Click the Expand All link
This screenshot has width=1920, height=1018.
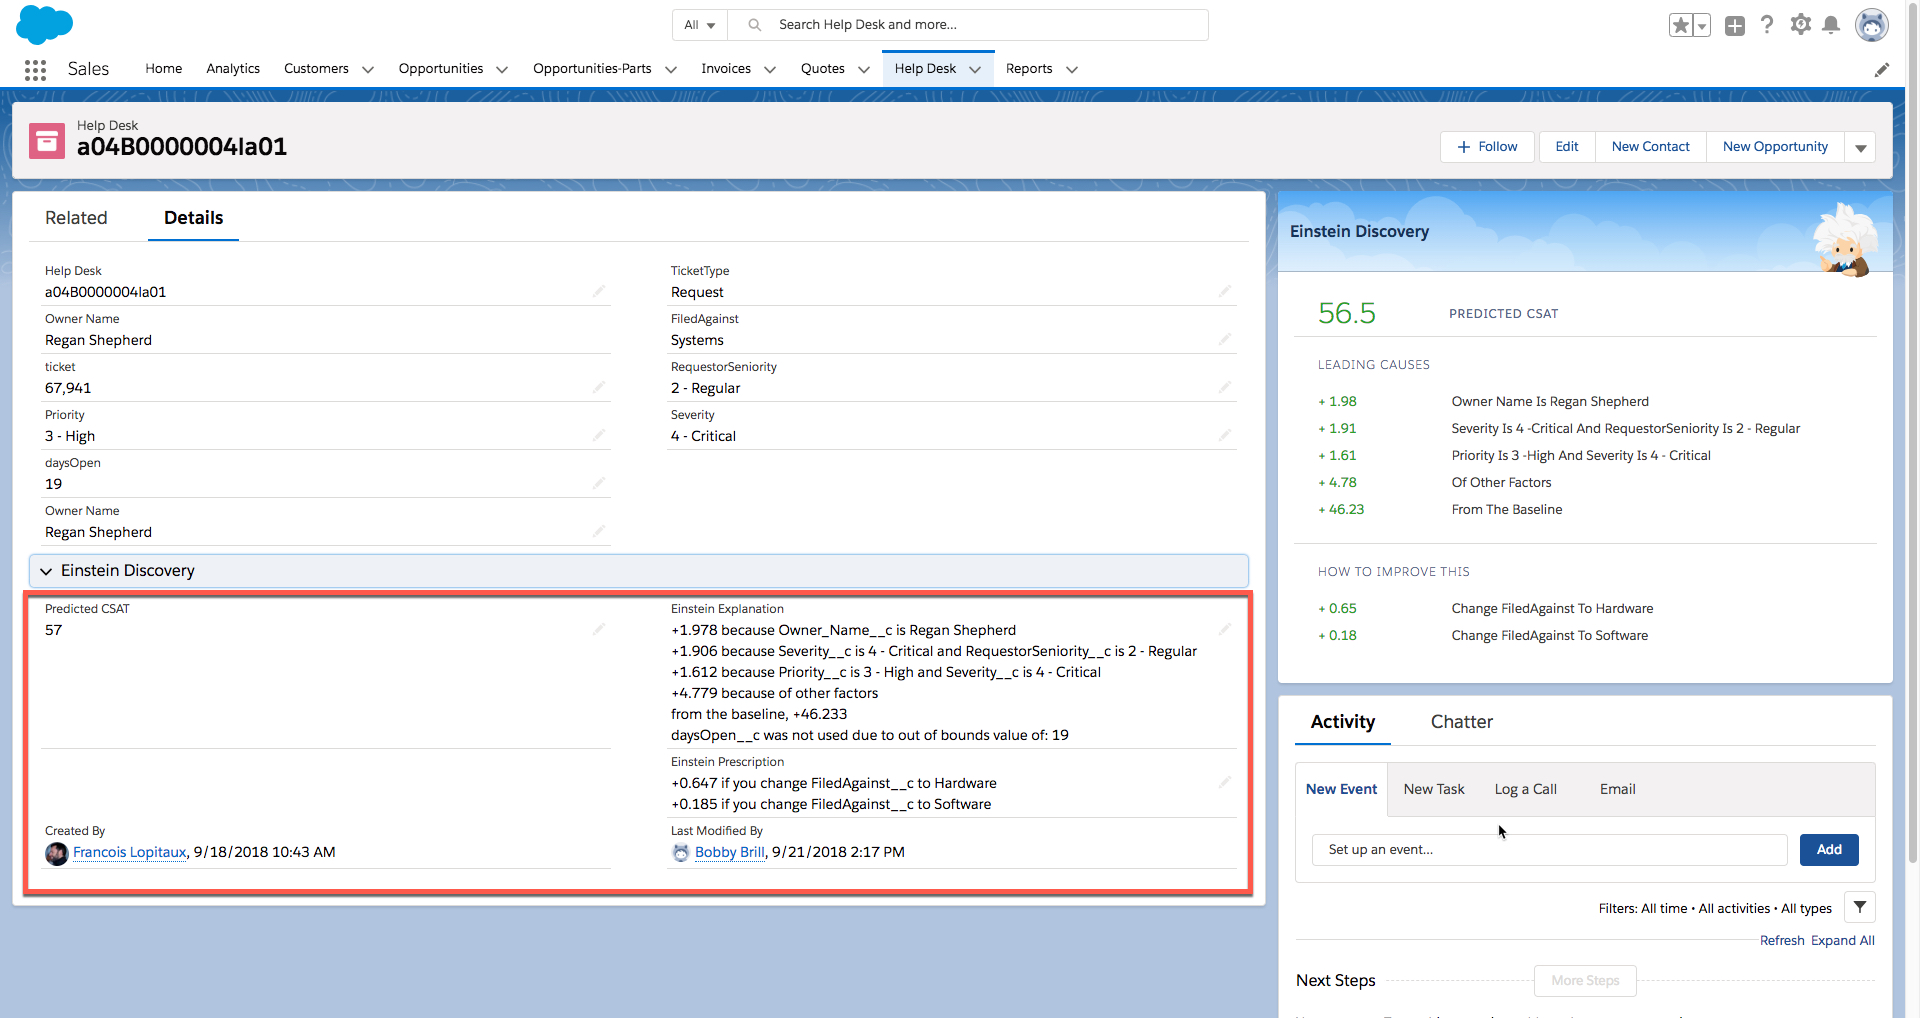point(1843,941)
